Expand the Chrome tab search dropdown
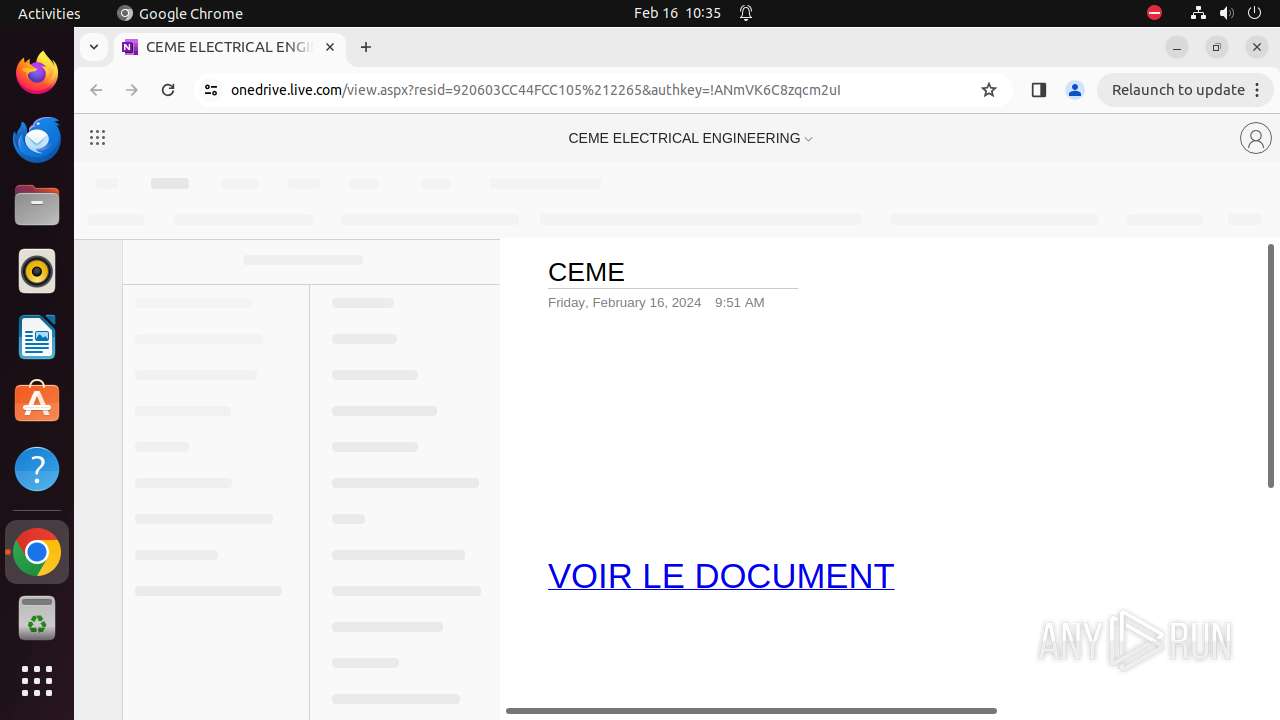 coord(93,47)
